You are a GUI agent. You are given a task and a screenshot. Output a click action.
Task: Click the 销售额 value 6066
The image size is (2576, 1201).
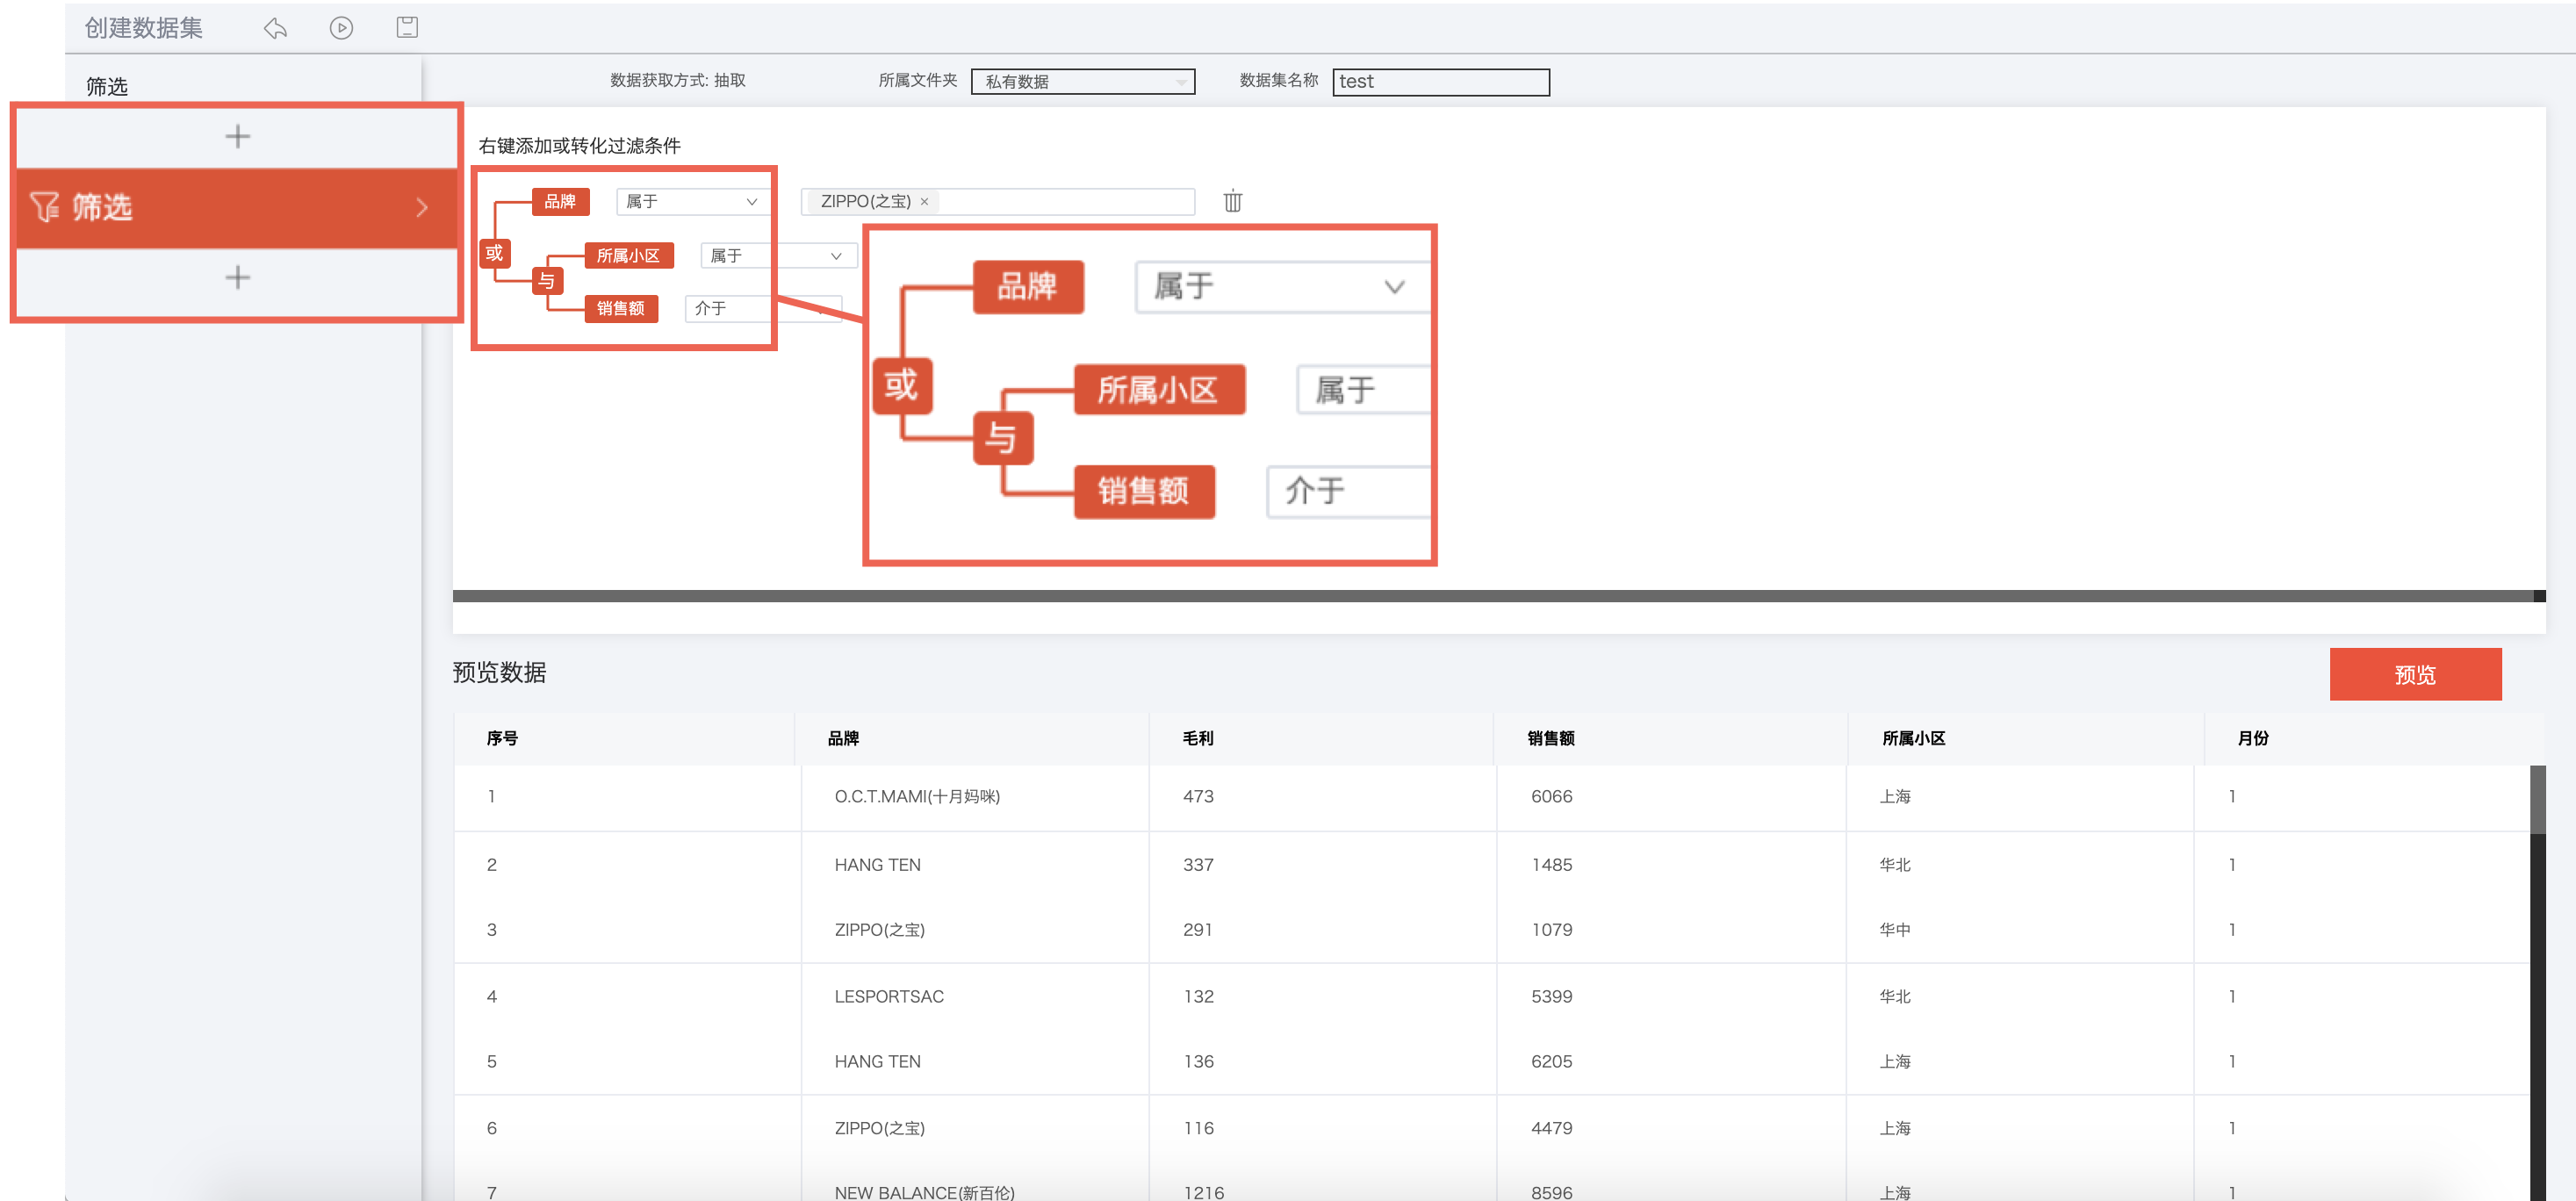pos(1551,797)
